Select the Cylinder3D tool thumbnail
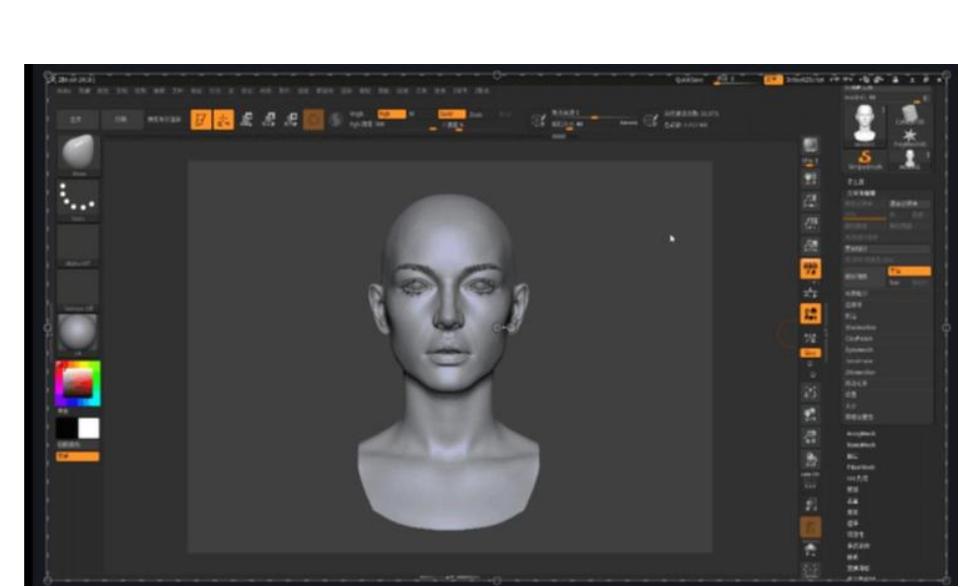 point(910,114)
